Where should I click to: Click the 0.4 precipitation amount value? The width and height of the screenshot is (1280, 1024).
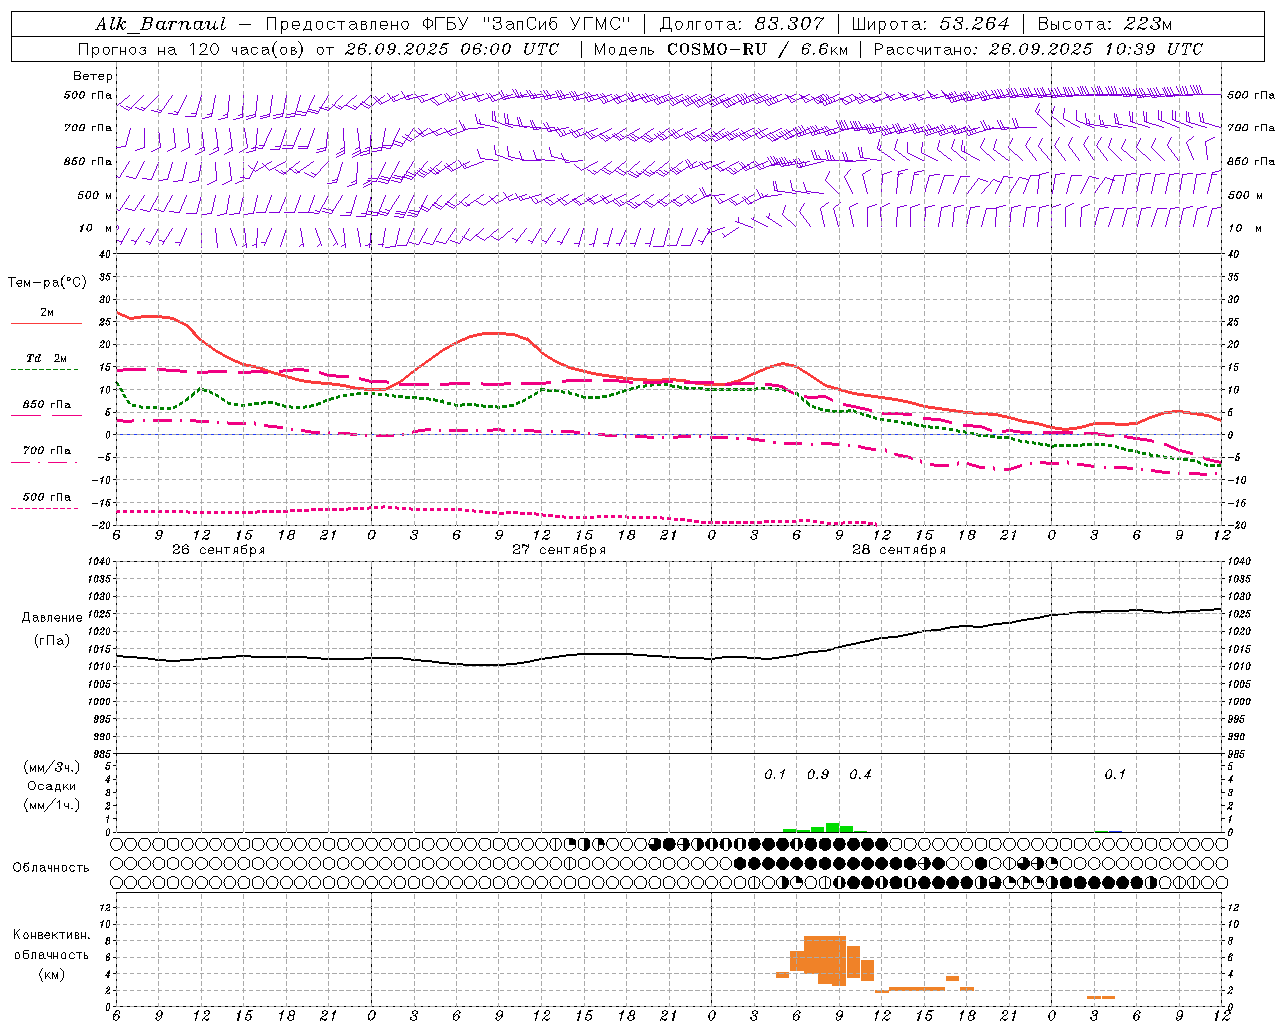[x=860, y=775]
